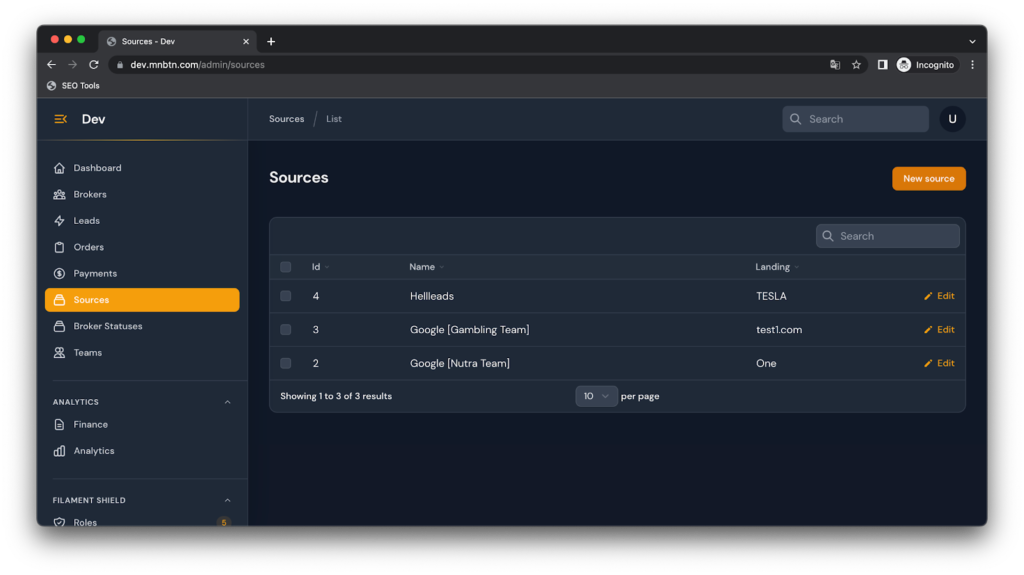The height and width of the screenshot is (575, 1024).
Task: Click the Analytics bar chart icon
Action: point(60,451)
